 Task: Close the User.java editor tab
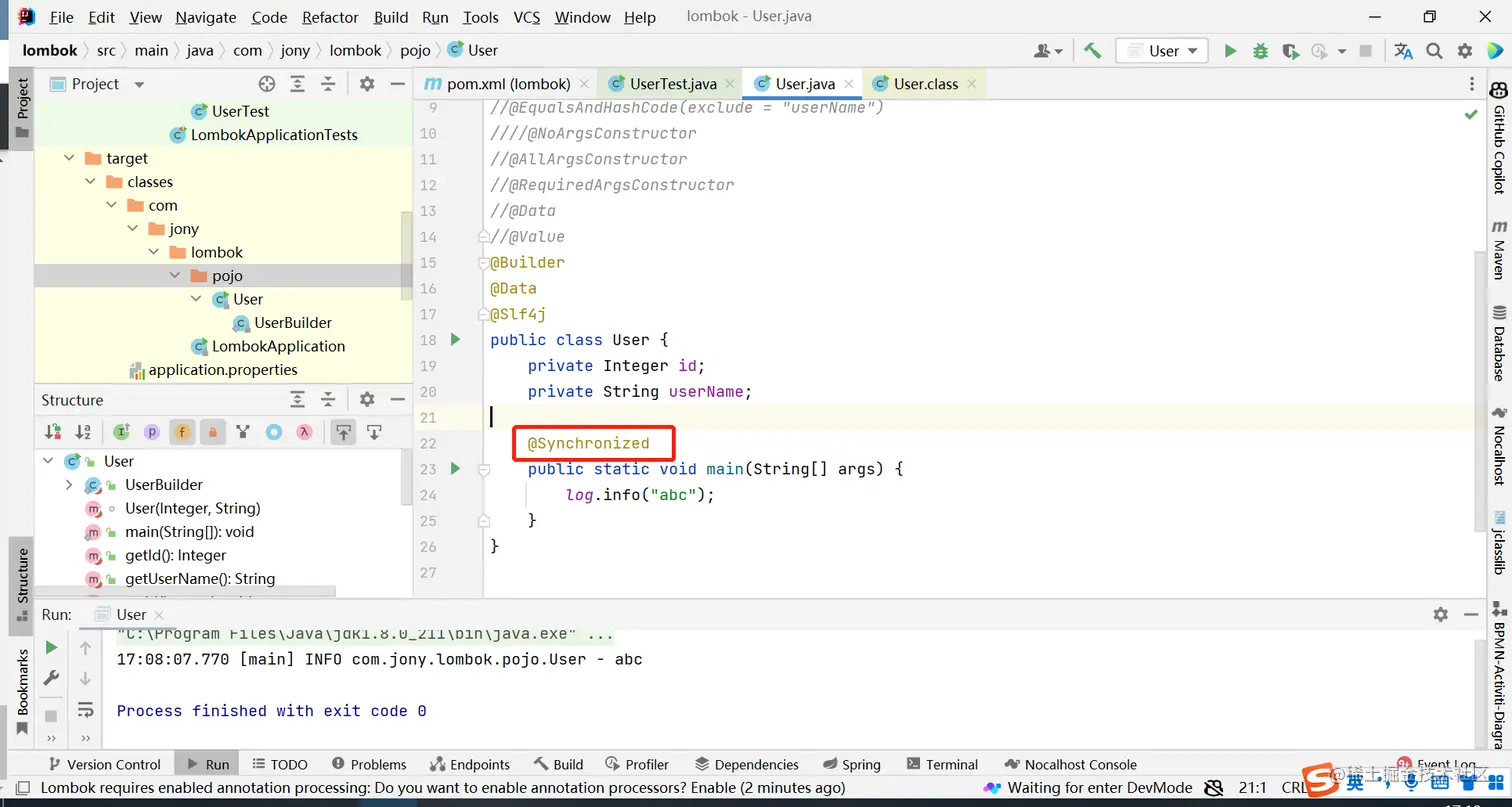coord(848,84)
